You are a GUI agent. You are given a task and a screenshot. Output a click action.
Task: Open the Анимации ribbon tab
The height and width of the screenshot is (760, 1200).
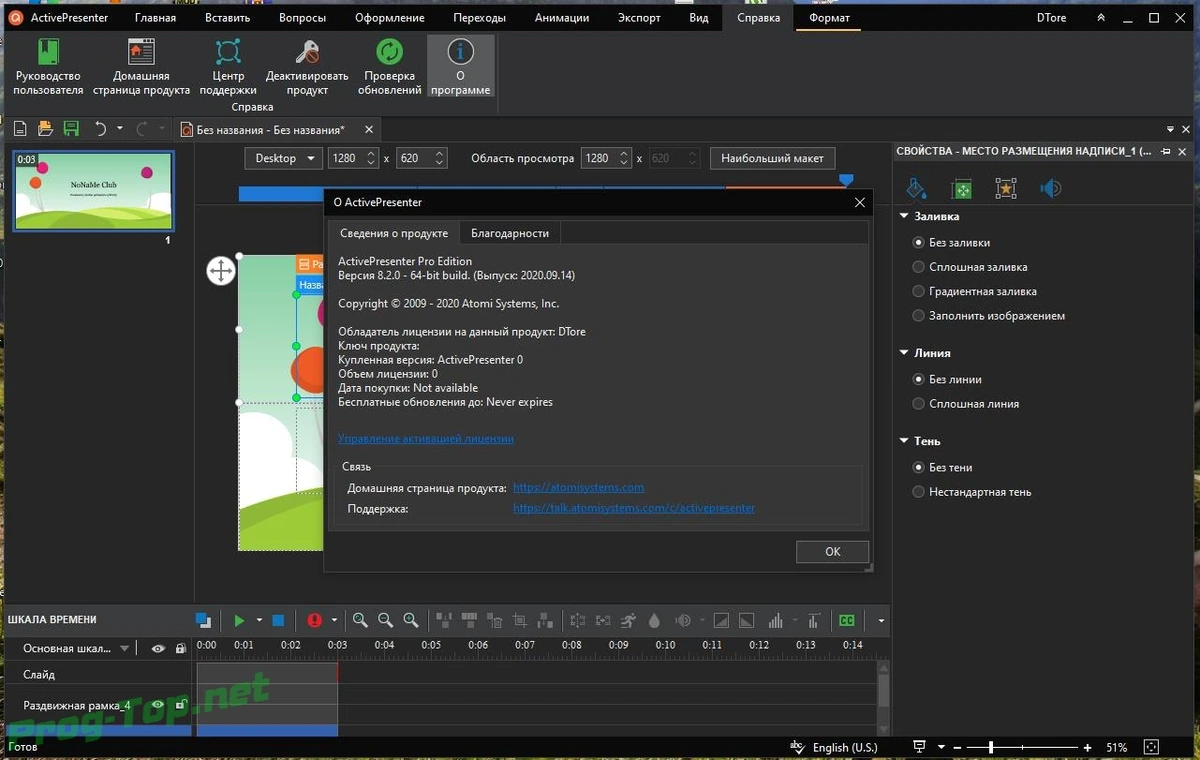click(562, 18)
